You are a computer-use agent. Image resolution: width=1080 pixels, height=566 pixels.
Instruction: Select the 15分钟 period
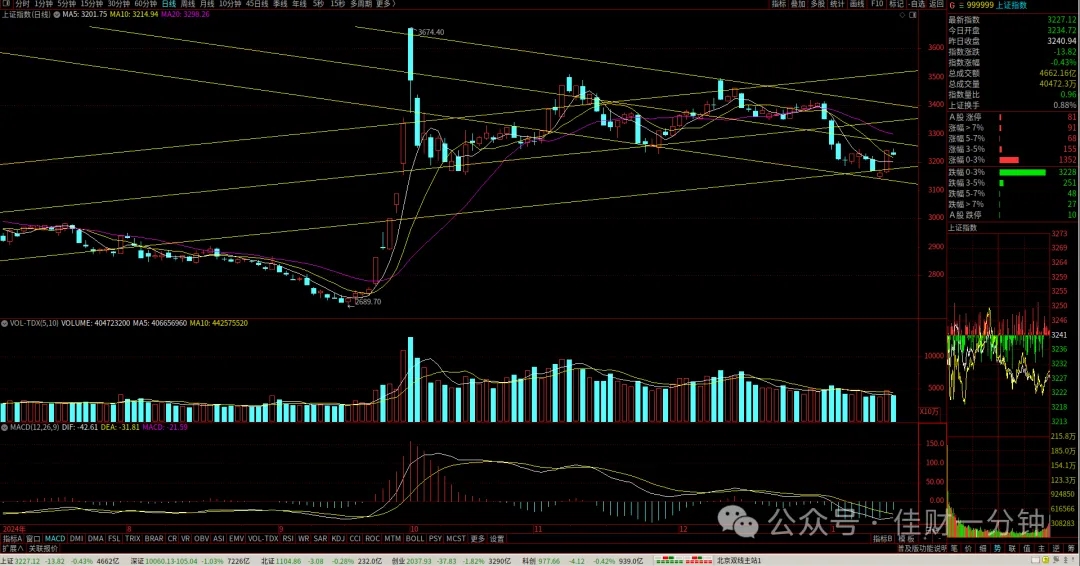pyautogui.click(x=92, y=4)
